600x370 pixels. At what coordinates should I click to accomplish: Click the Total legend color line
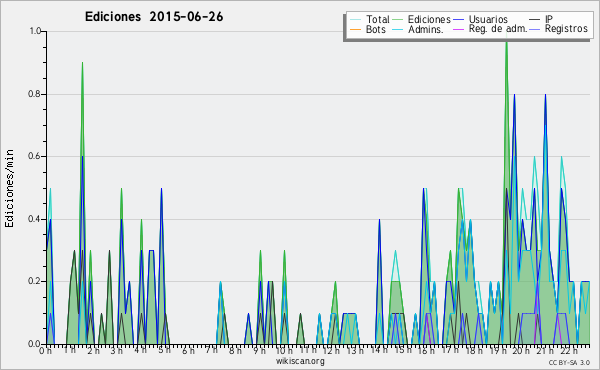355,20
